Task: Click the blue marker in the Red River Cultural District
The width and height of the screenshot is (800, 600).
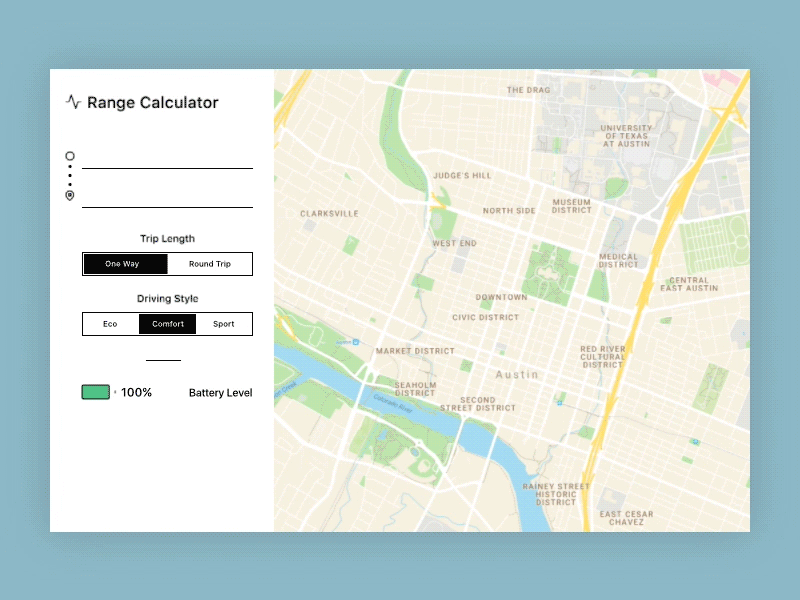Action: 560,403
